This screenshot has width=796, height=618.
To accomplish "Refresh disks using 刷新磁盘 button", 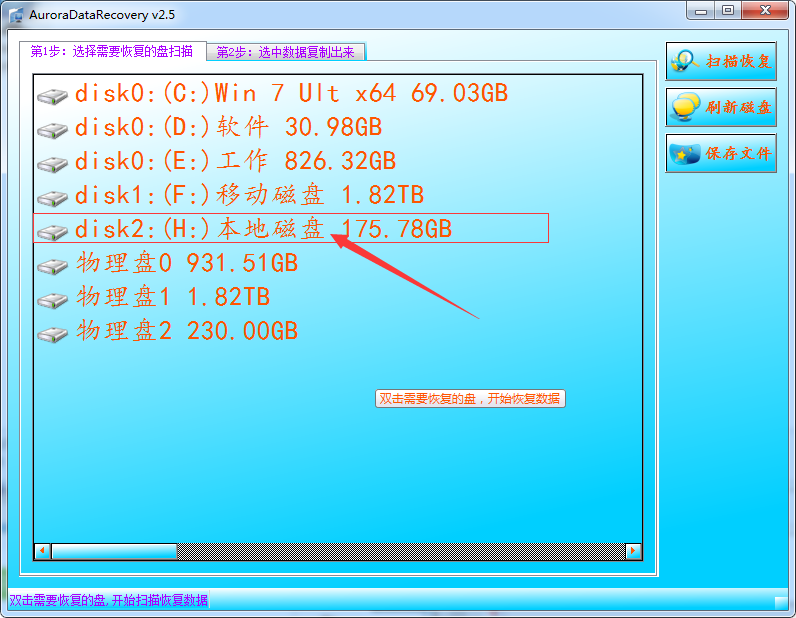I will coord(721,107).
